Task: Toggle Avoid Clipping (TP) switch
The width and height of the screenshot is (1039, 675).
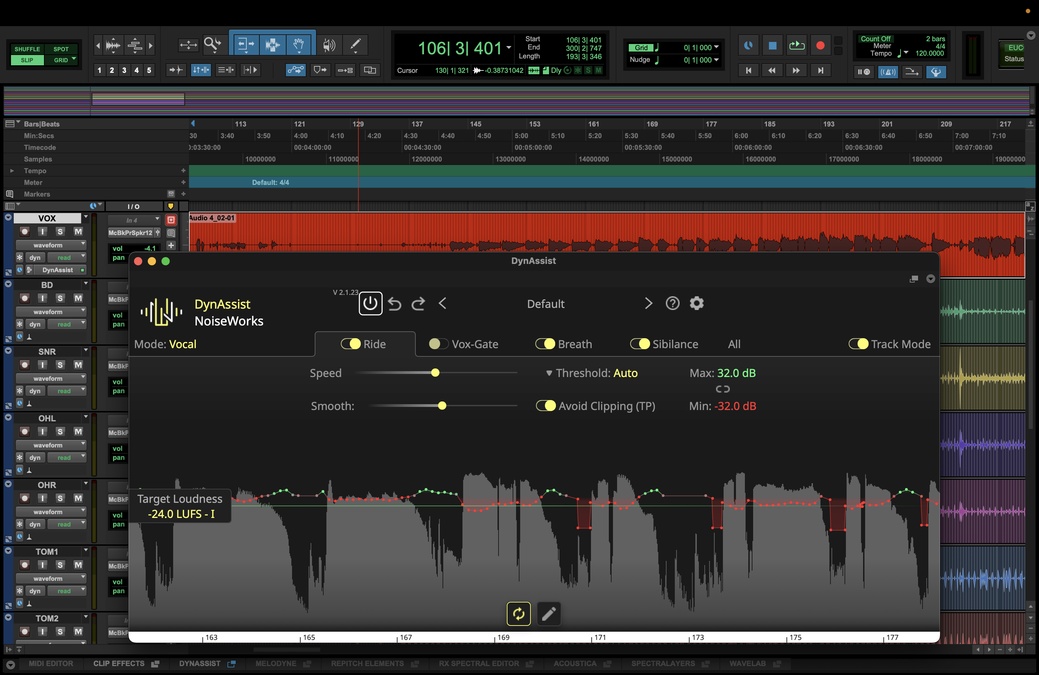Action: click(546, 406)
